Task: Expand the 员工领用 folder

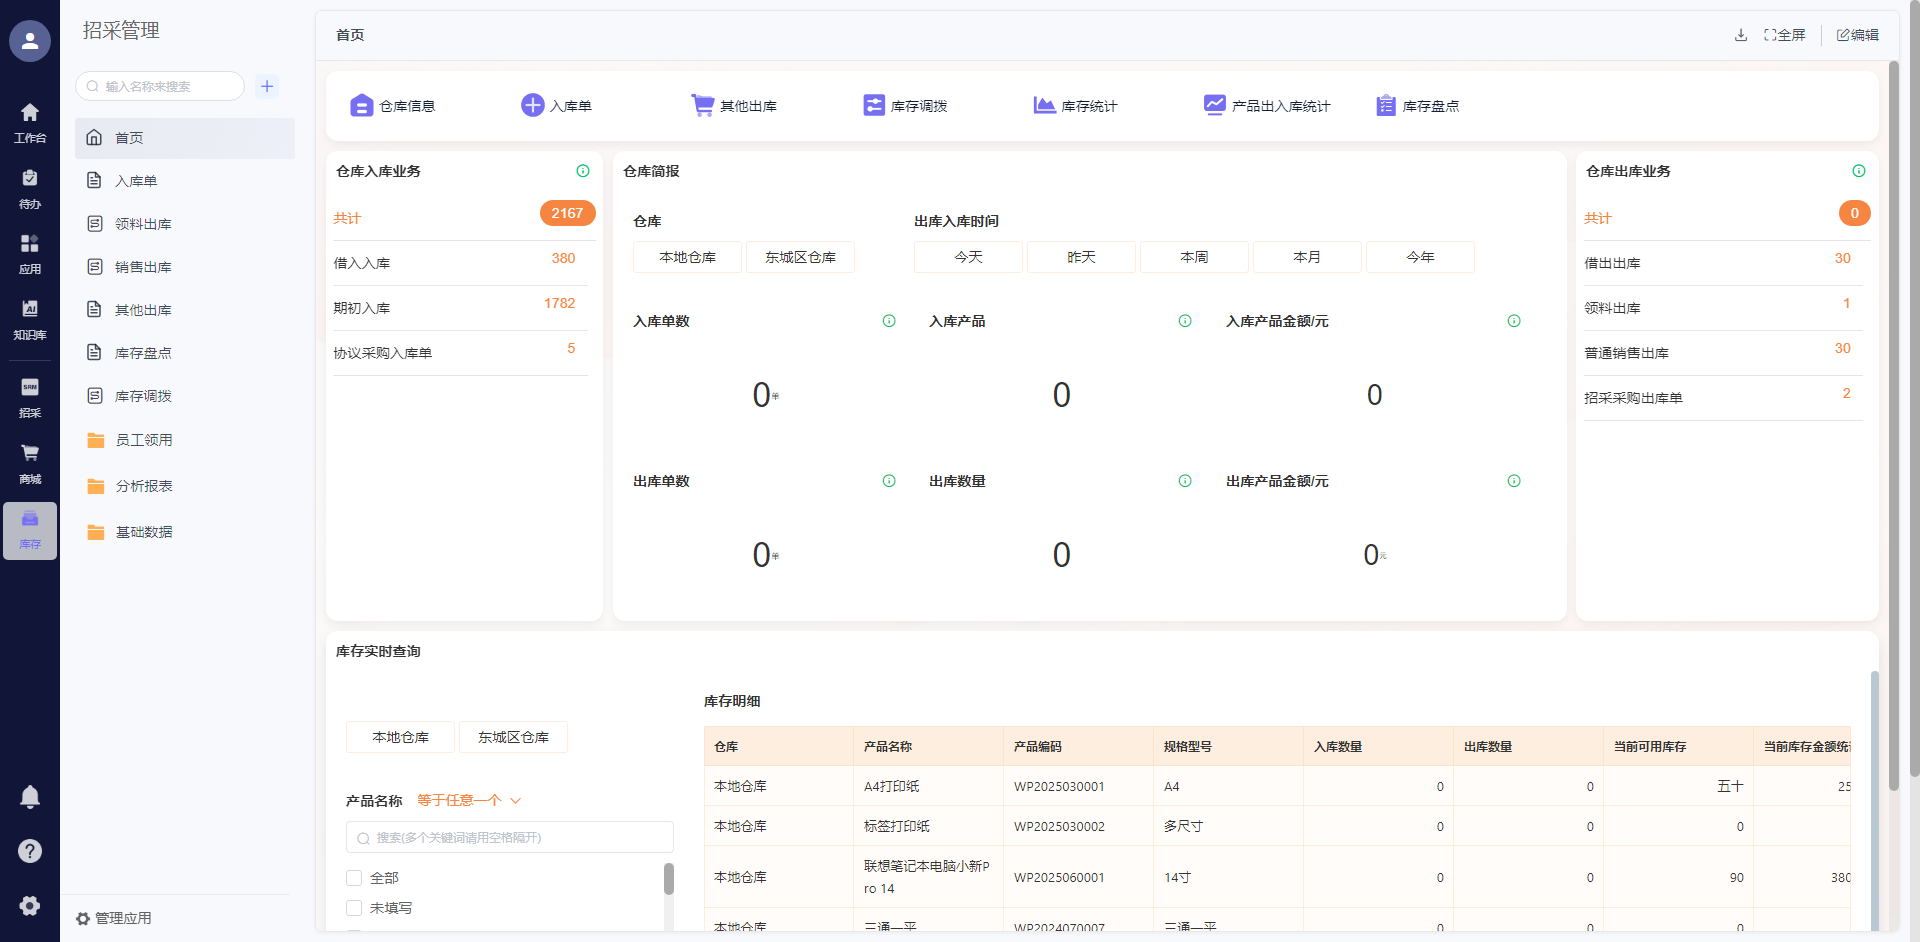Action: 143,440
